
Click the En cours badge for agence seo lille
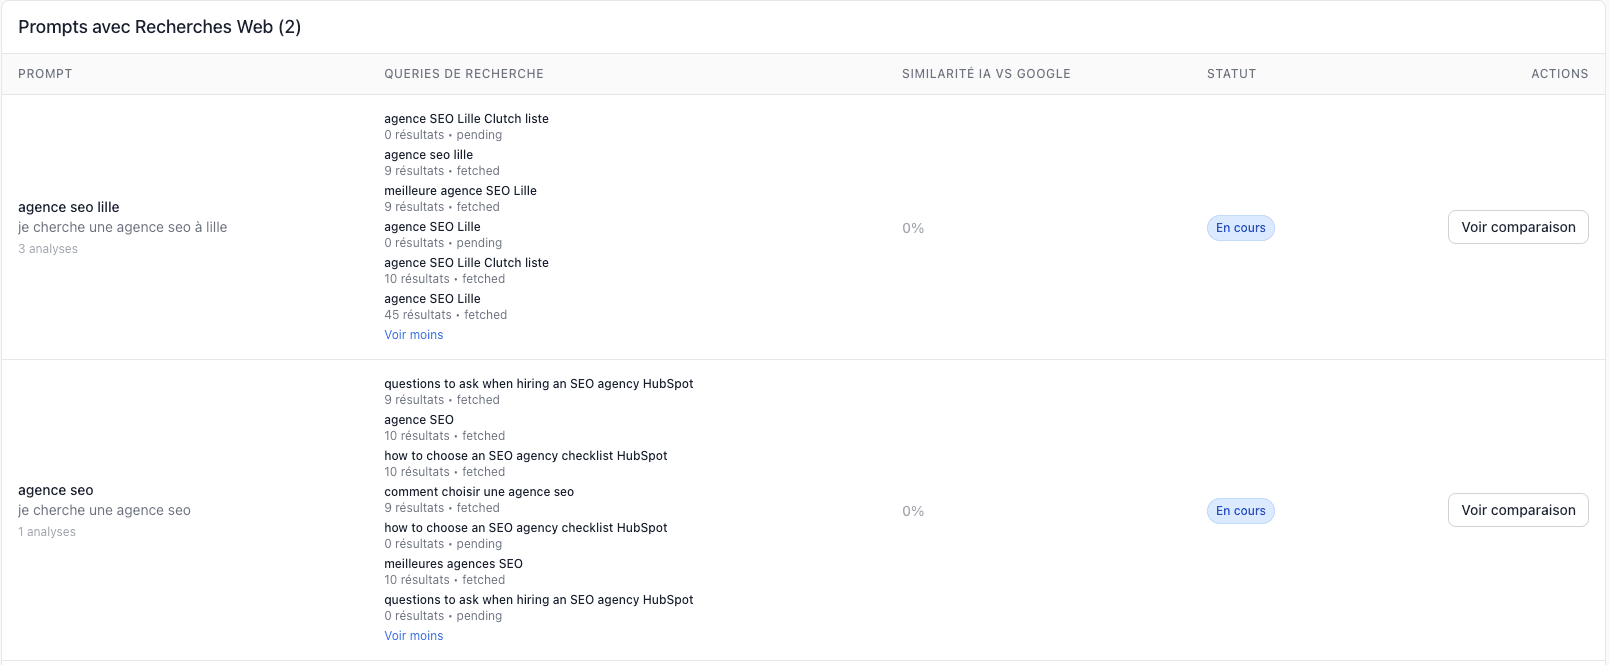pos(1240,228)
